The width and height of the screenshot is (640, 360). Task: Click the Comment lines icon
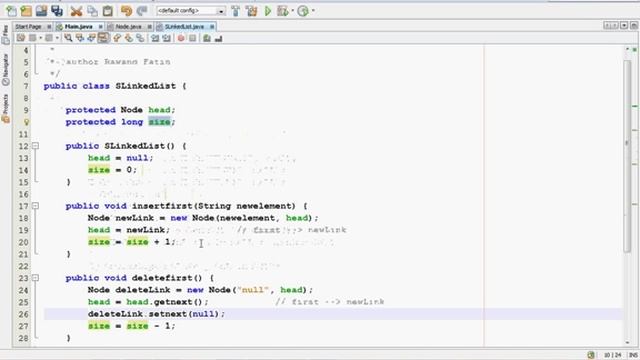tap(207, 38)
